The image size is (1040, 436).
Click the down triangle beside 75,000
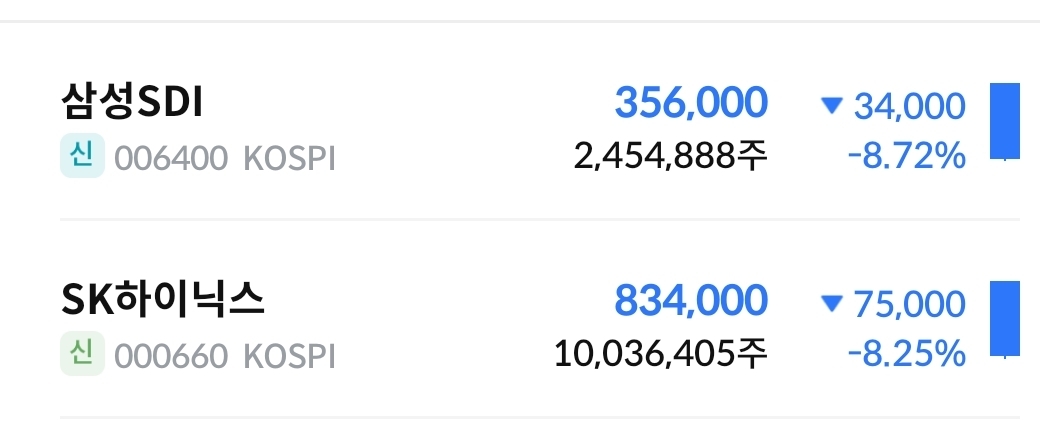[x=831, y=303]
